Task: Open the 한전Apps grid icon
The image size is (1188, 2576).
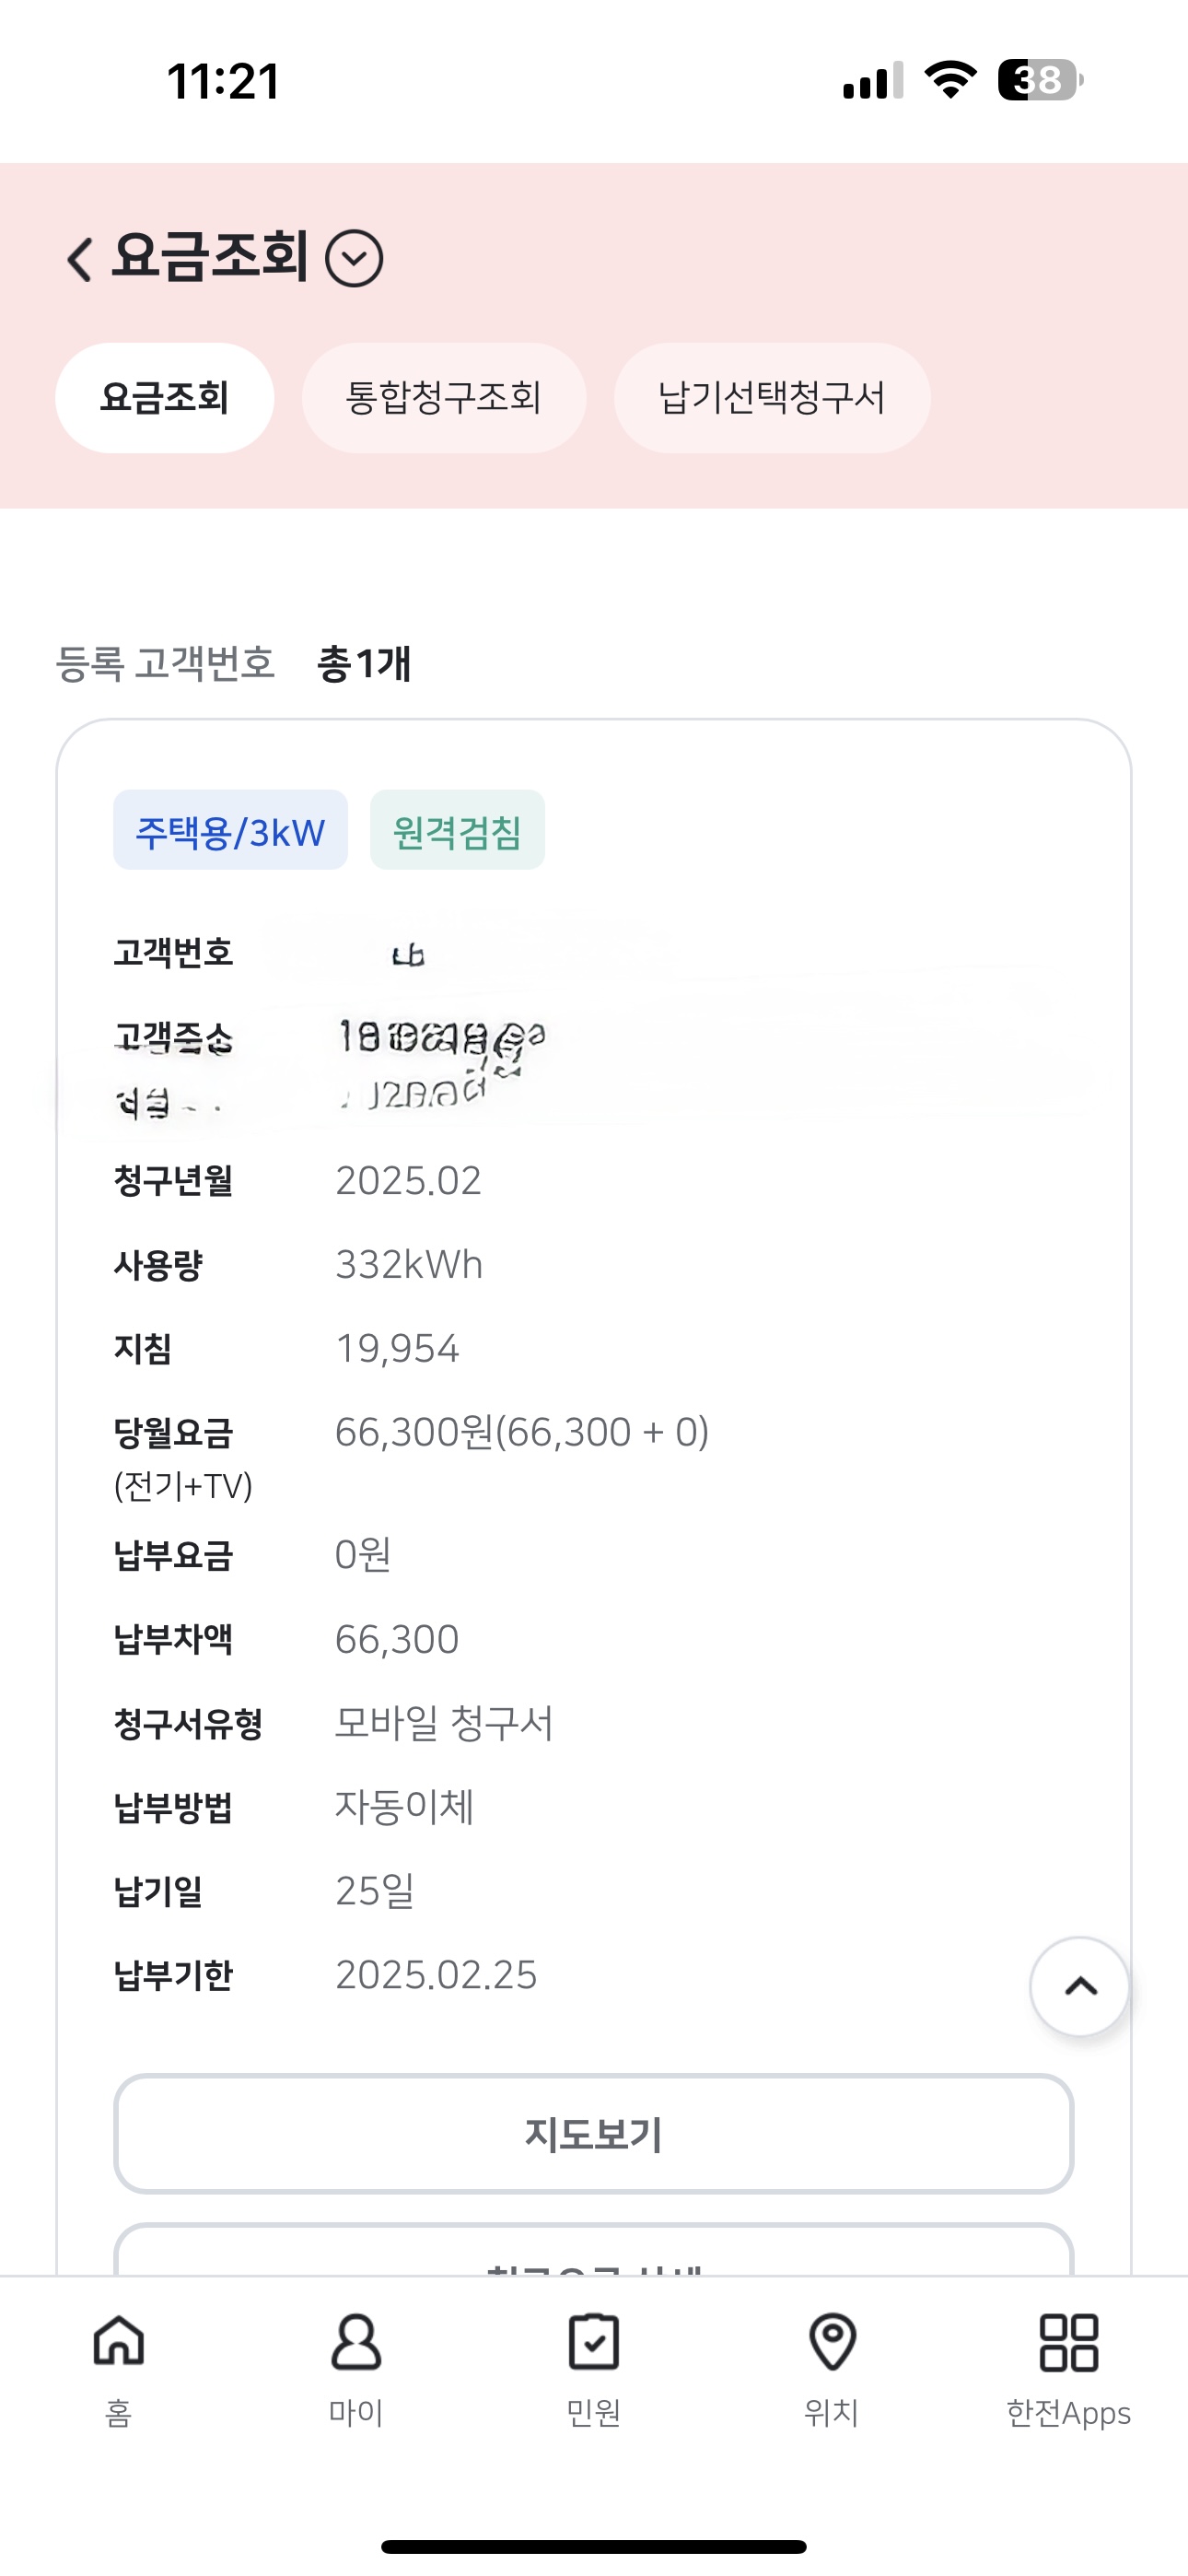Action: tap(1068, 2367)
